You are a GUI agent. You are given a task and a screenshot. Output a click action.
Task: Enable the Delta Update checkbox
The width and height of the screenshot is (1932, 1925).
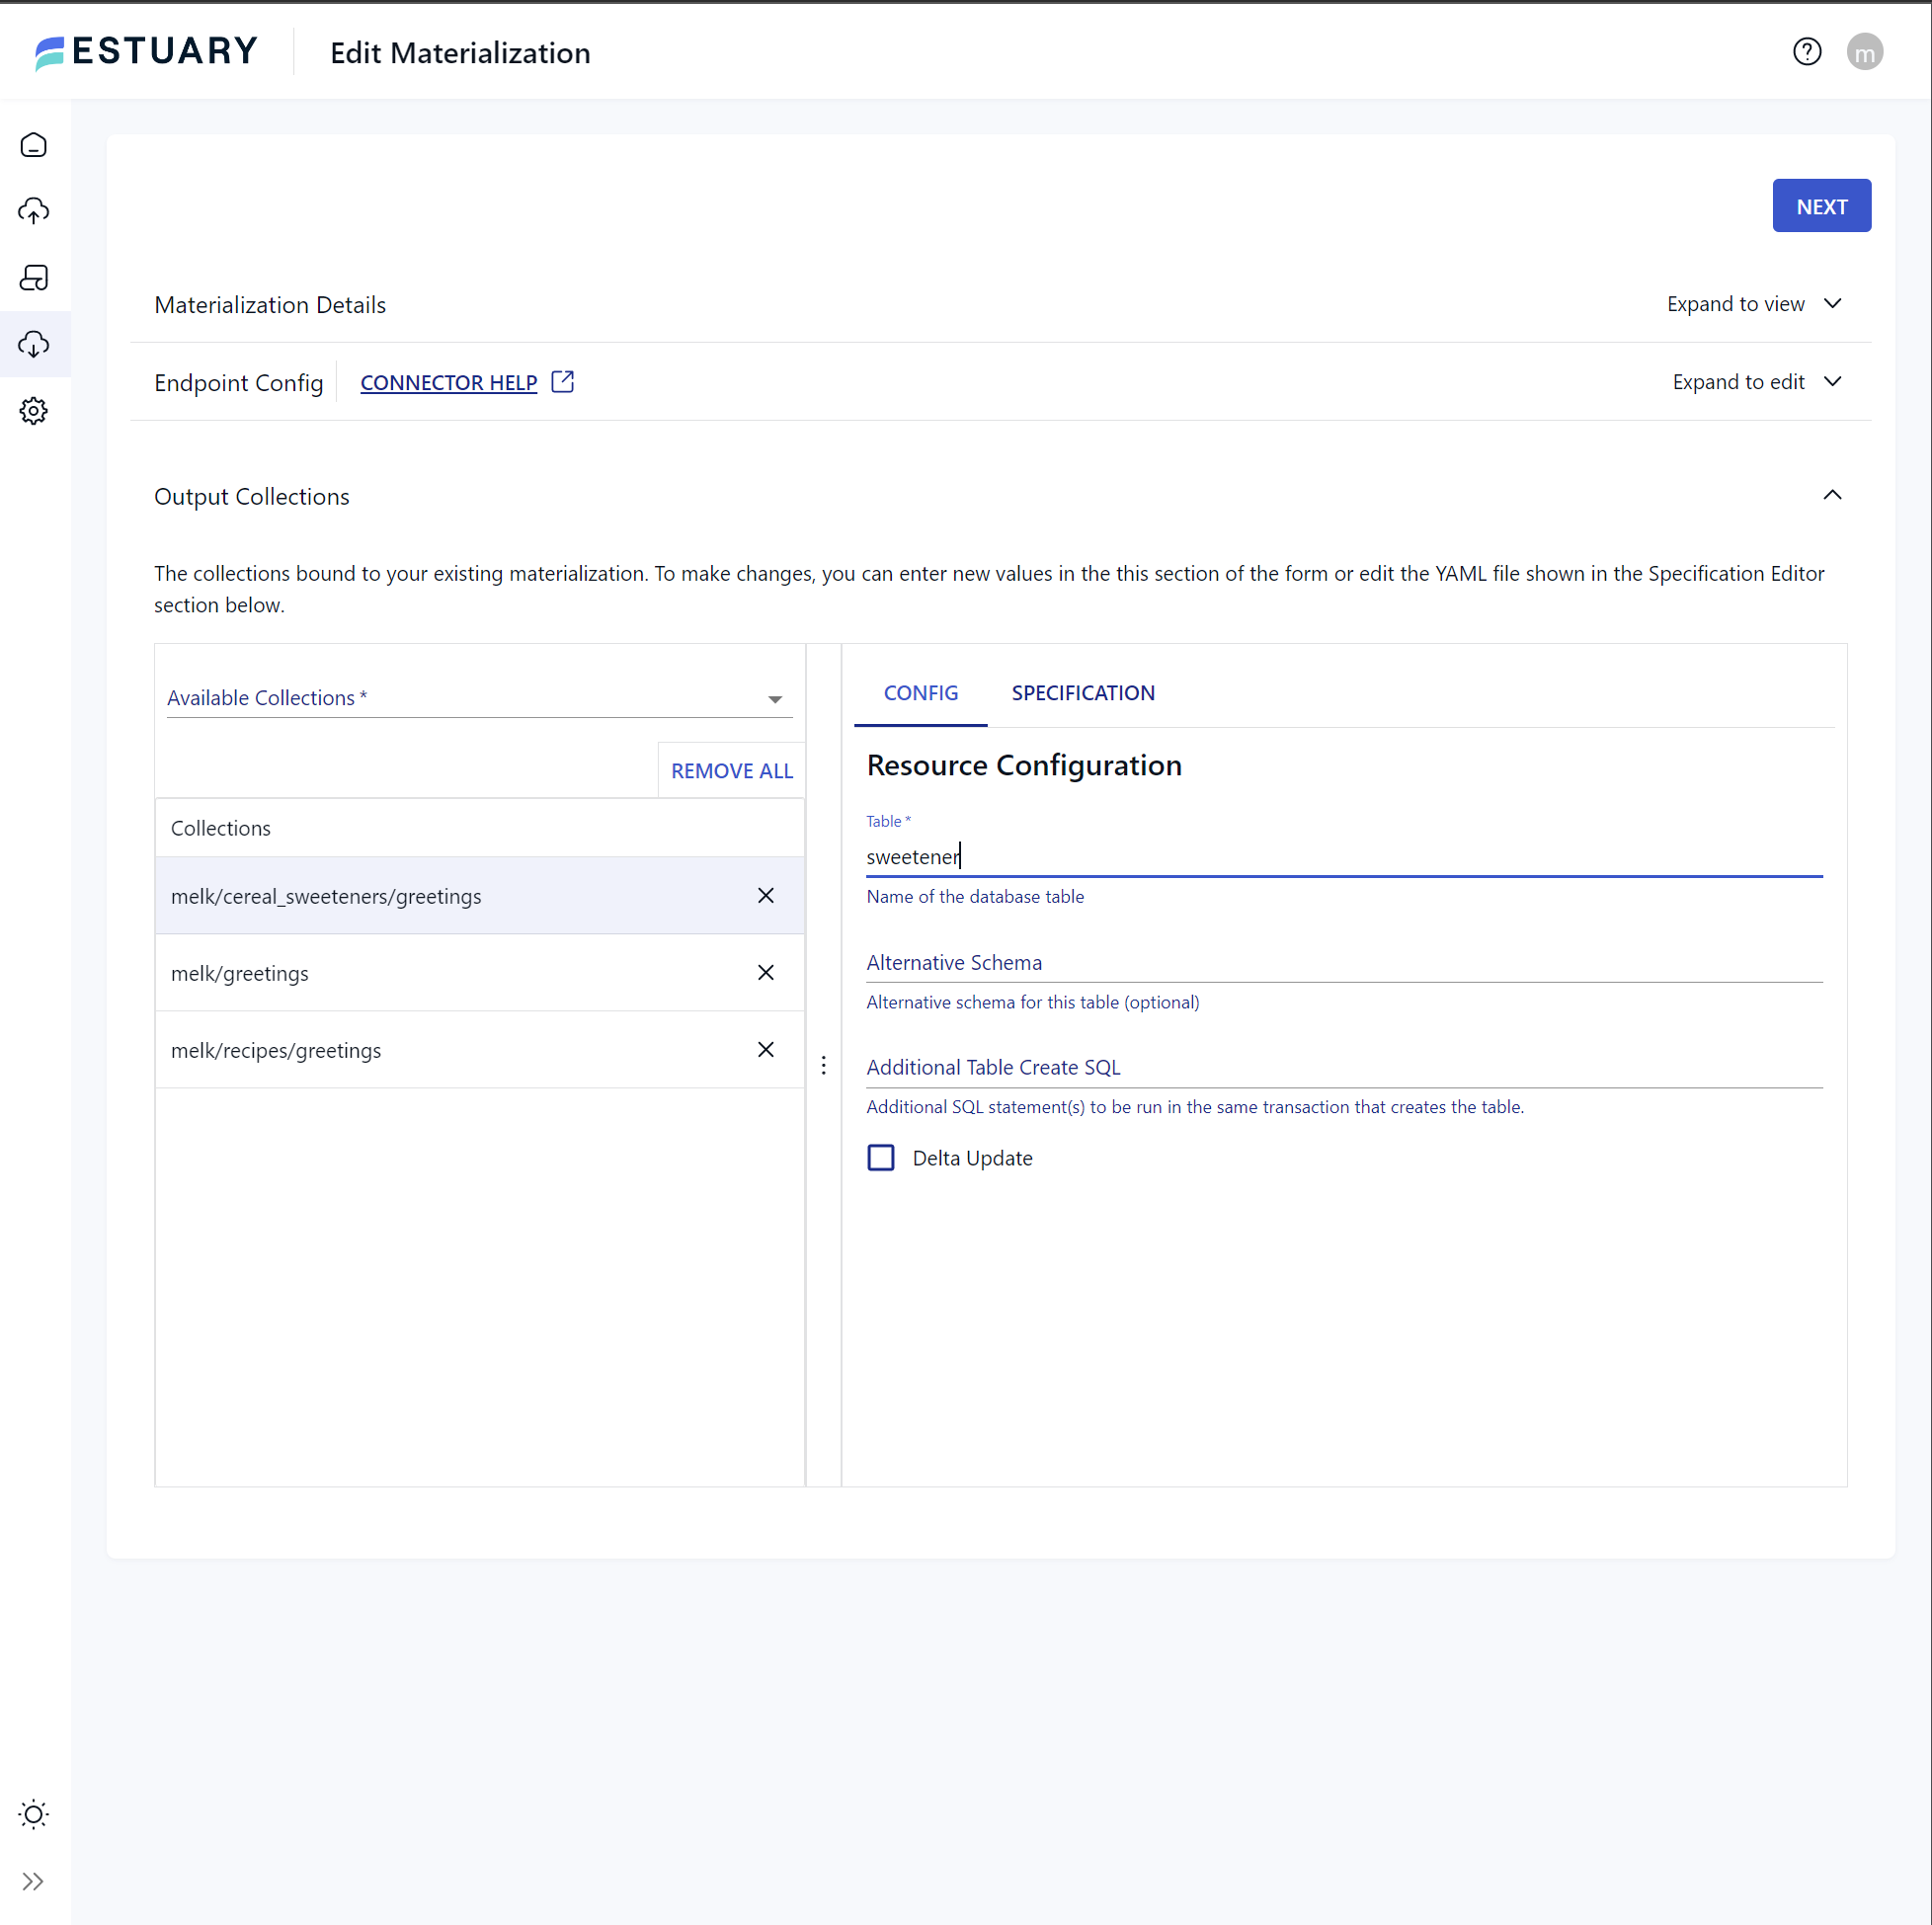pos(881,1157)
